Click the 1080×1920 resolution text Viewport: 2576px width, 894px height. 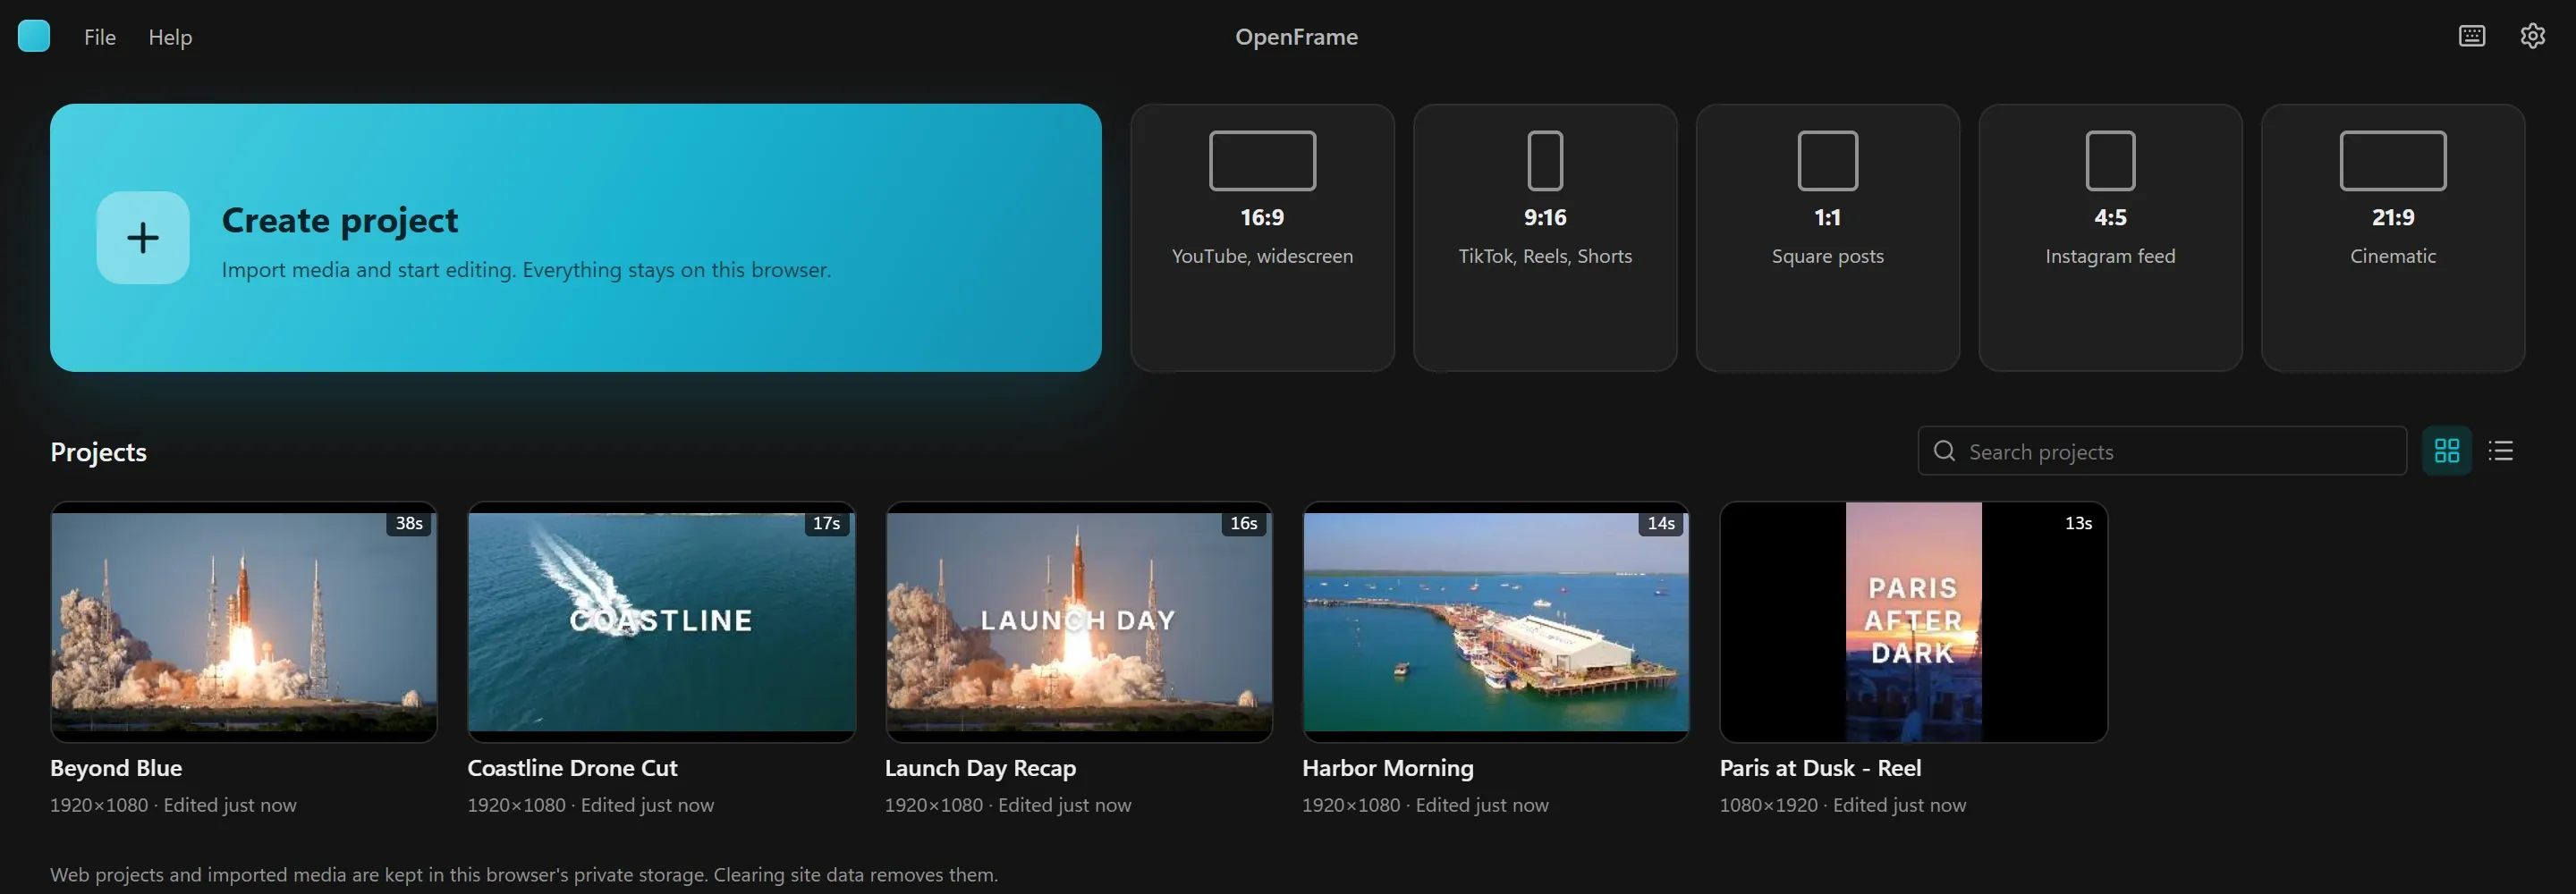[1768, 805]
